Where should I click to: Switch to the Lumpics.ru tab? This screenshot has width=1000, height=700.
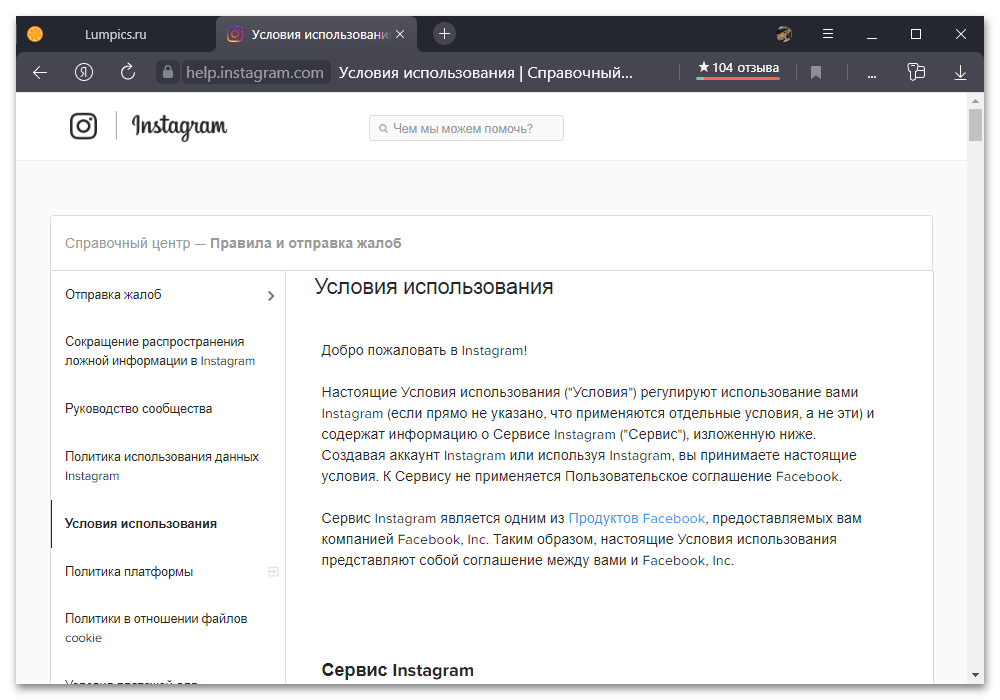(x=115, y=33)
